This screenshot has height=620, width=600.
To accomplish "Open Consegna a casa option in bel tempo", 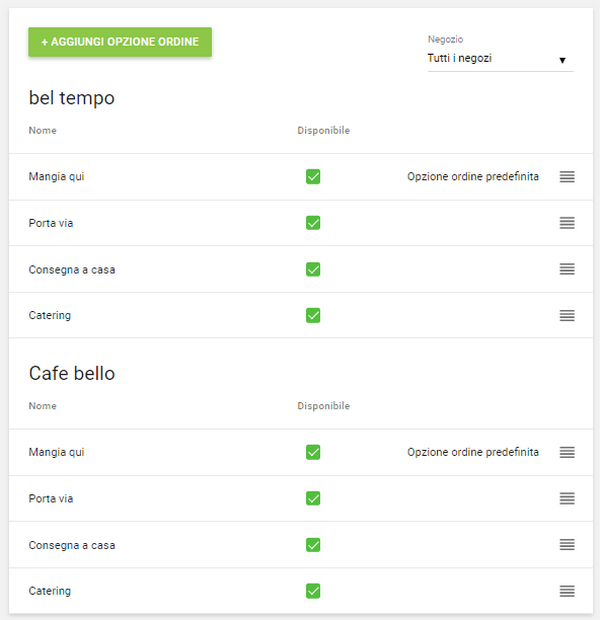I will coord(72,269).
